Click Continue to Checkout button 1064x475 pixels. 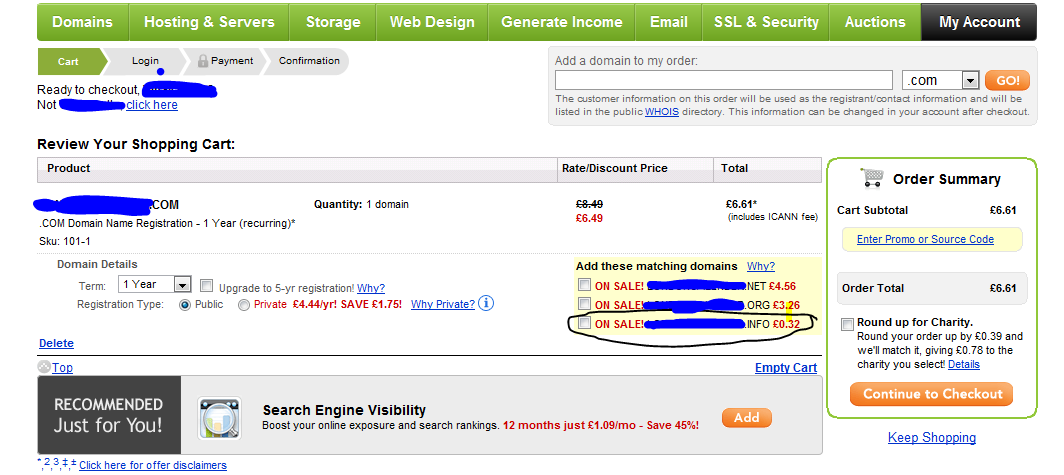pos(932,394)
